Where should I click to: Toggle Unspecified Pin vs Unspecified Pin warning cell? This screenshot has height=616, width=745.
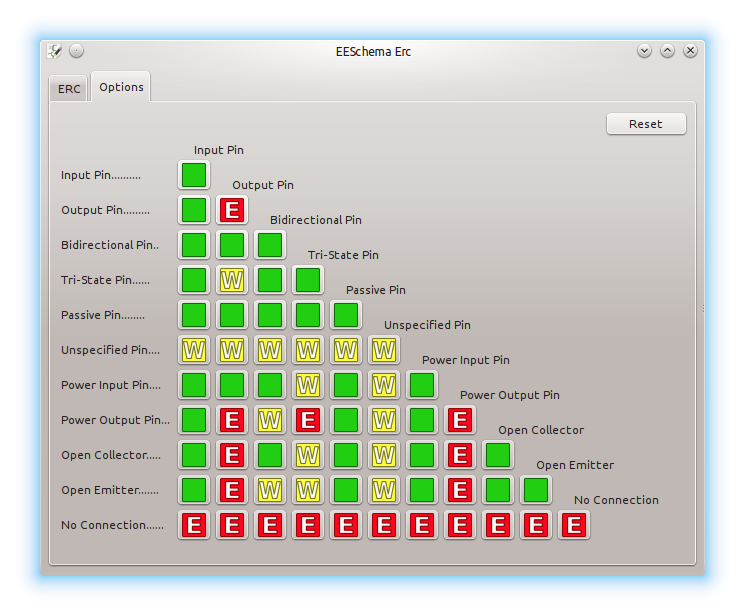pyautogui.click(x=384, y=350)
